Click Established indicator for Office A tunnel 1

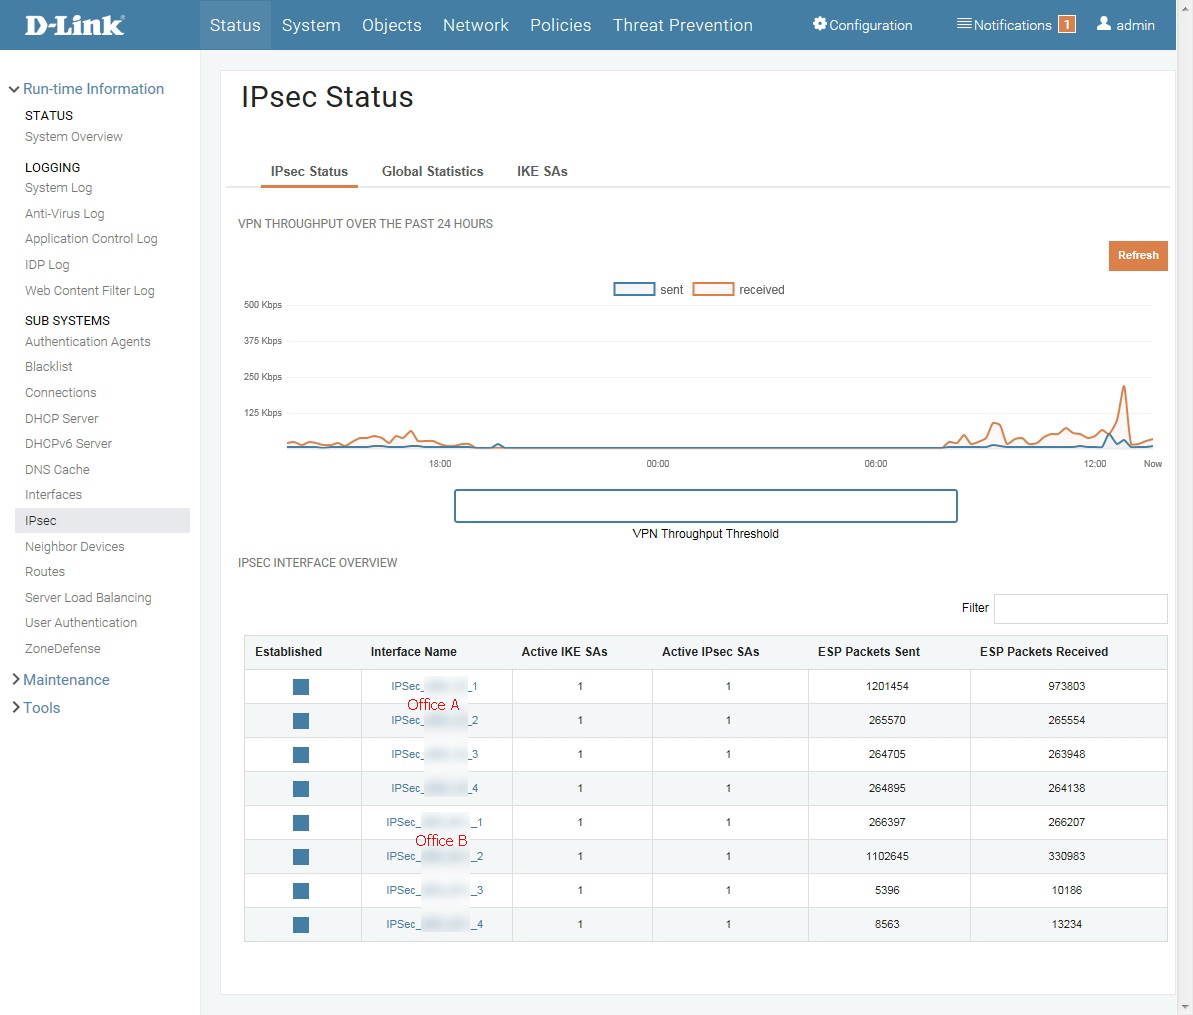301,687
